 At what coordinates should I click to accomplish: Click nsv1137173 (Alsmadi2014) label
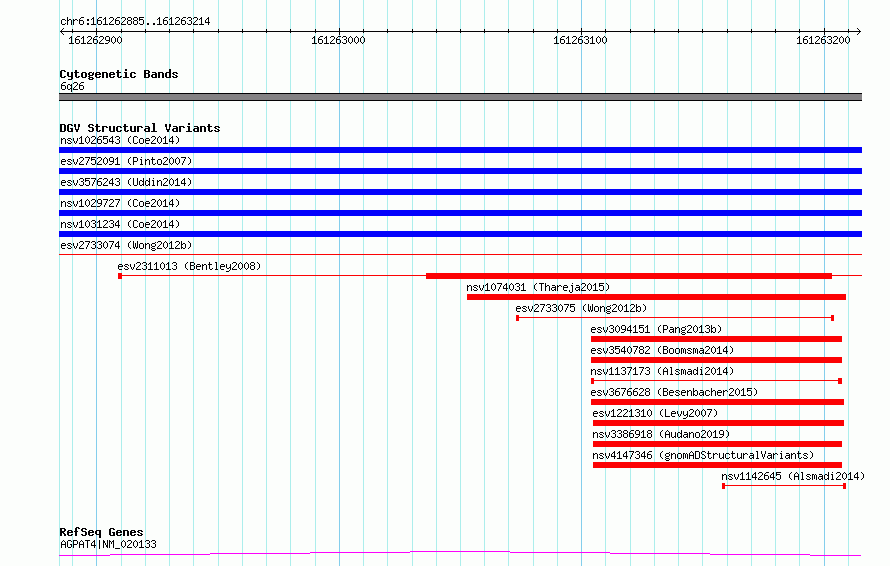662,371
